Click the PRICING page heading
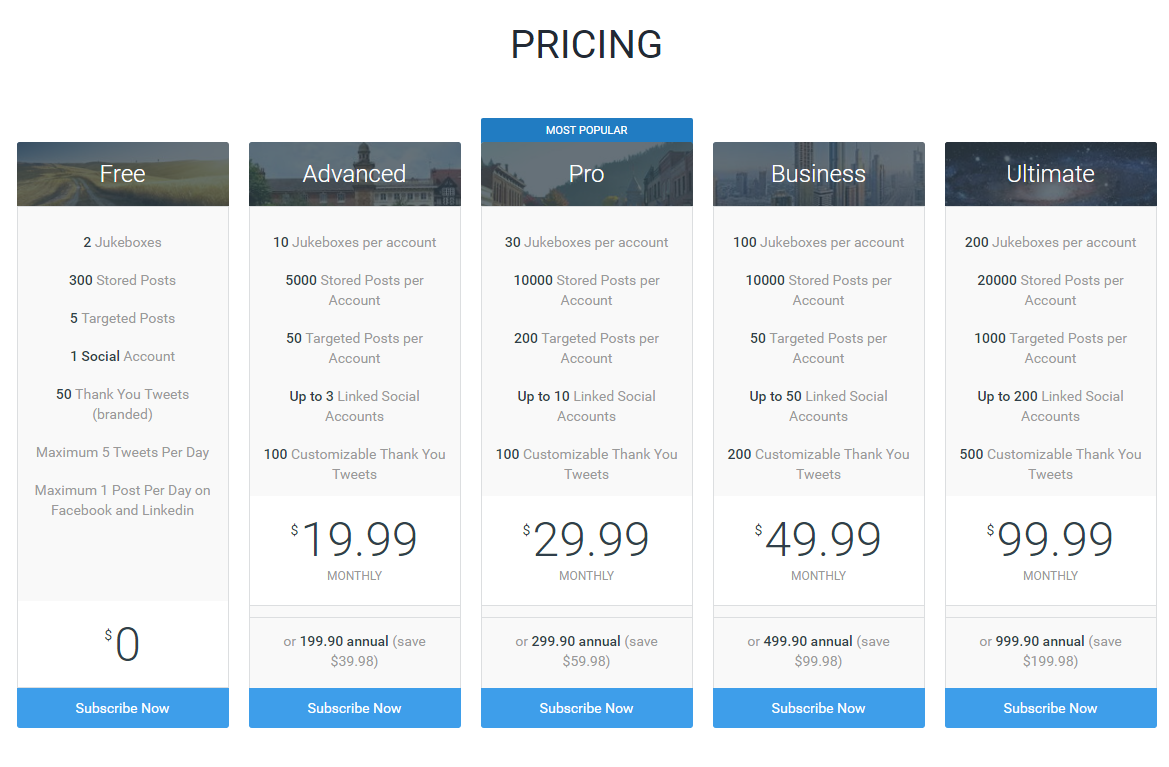1169x767 pixels. [586, 45]
